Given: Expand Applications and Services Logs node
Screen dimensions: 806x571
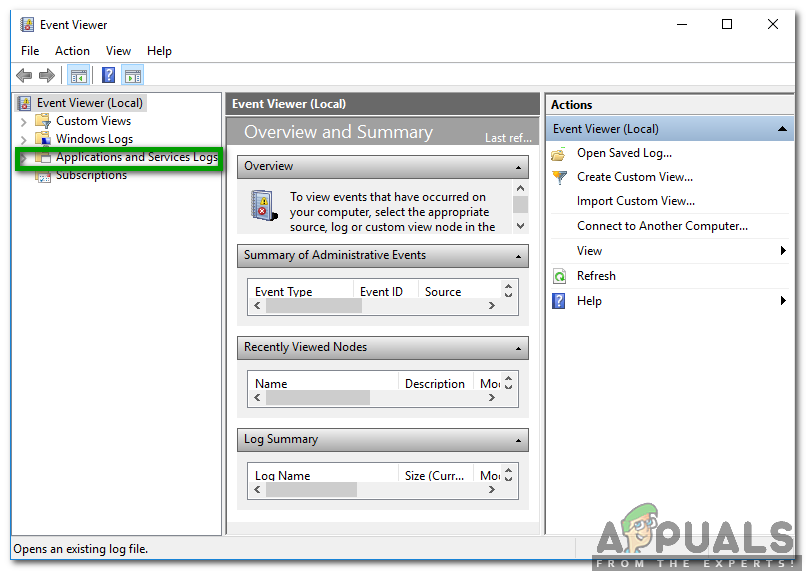Looking at the screenshot, I should coord(23,157).
